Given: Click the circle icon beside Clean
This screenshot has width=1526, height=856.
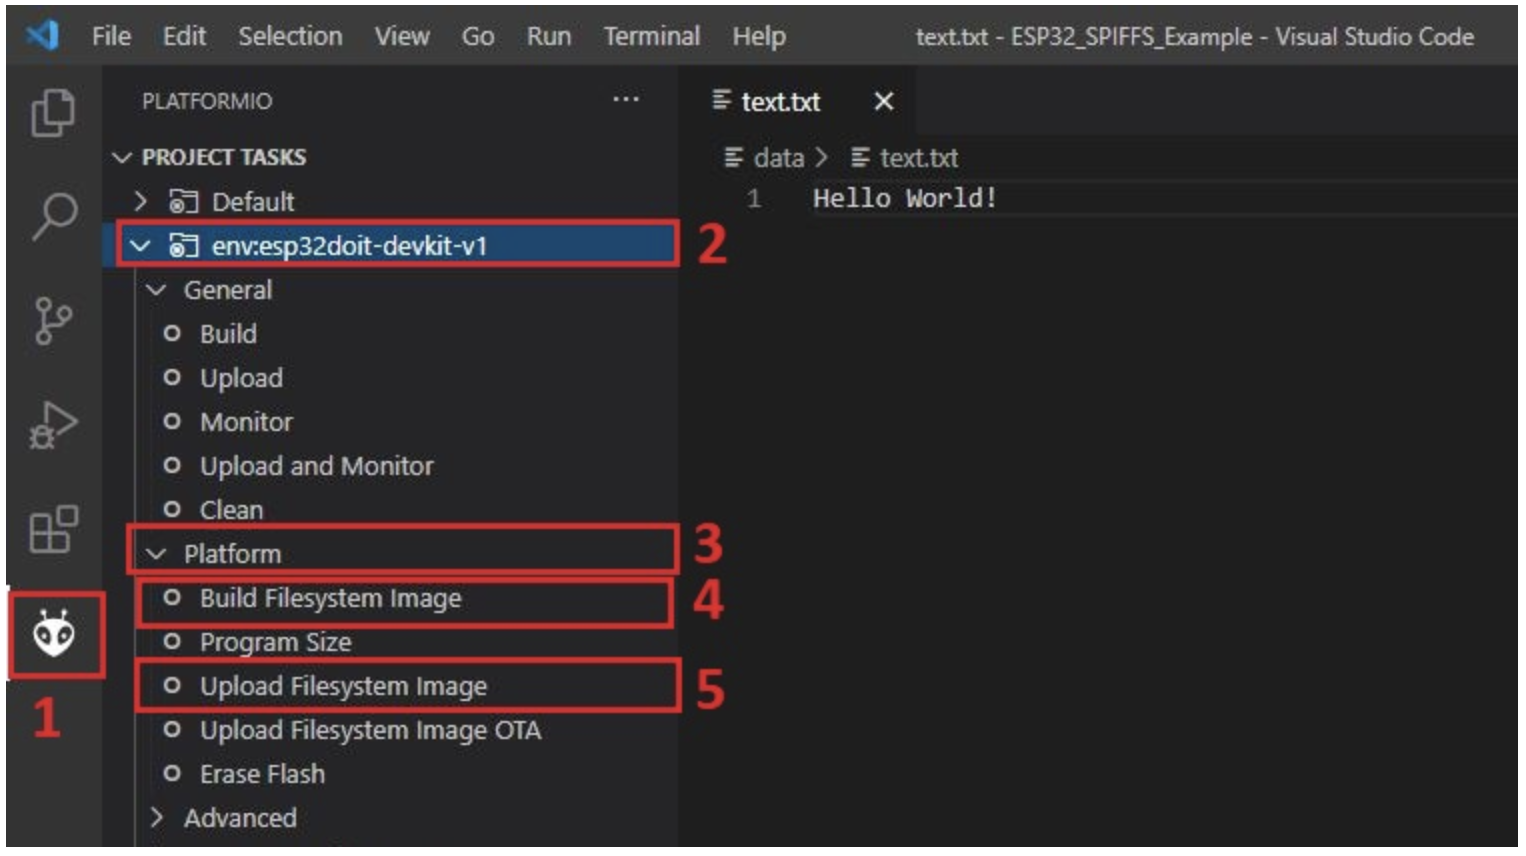Looking at the screenshot, I should 172,509.
